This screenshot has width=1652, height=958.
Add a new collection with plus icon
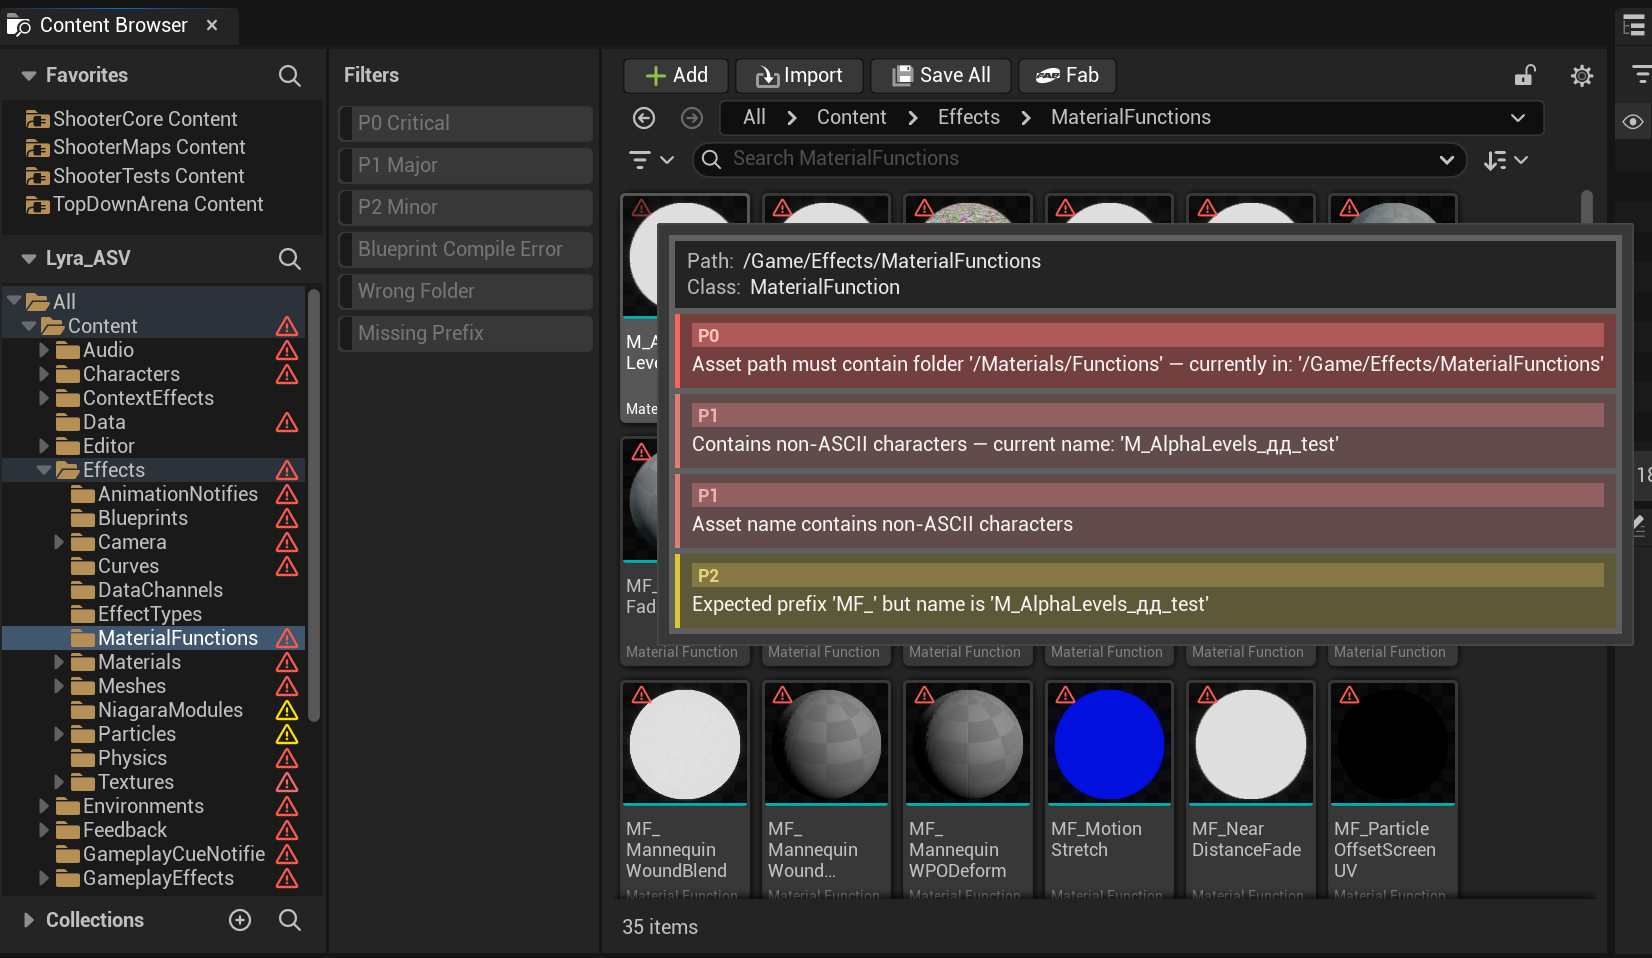(240, 920)
